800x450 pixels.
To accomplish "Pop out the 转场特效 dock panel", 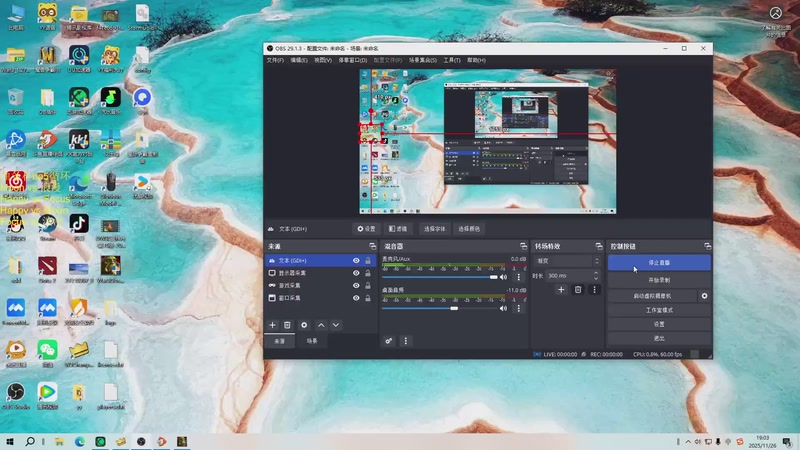I will click(599, 246).
